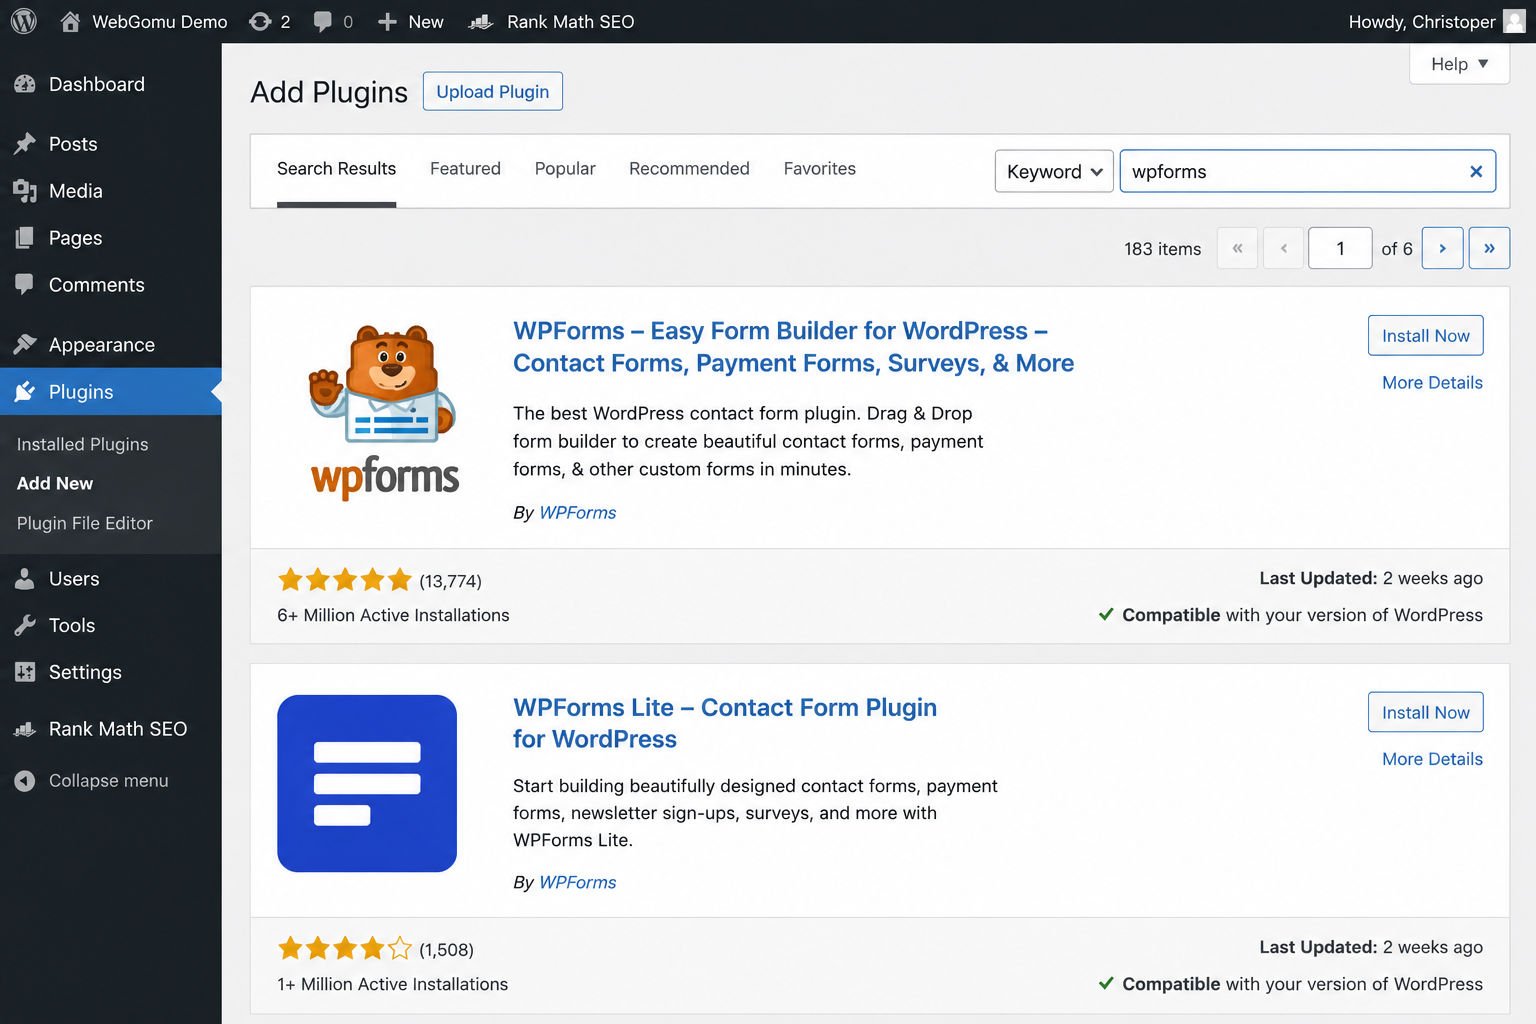Open the New content menu in the admin bar

click(411, 21)
